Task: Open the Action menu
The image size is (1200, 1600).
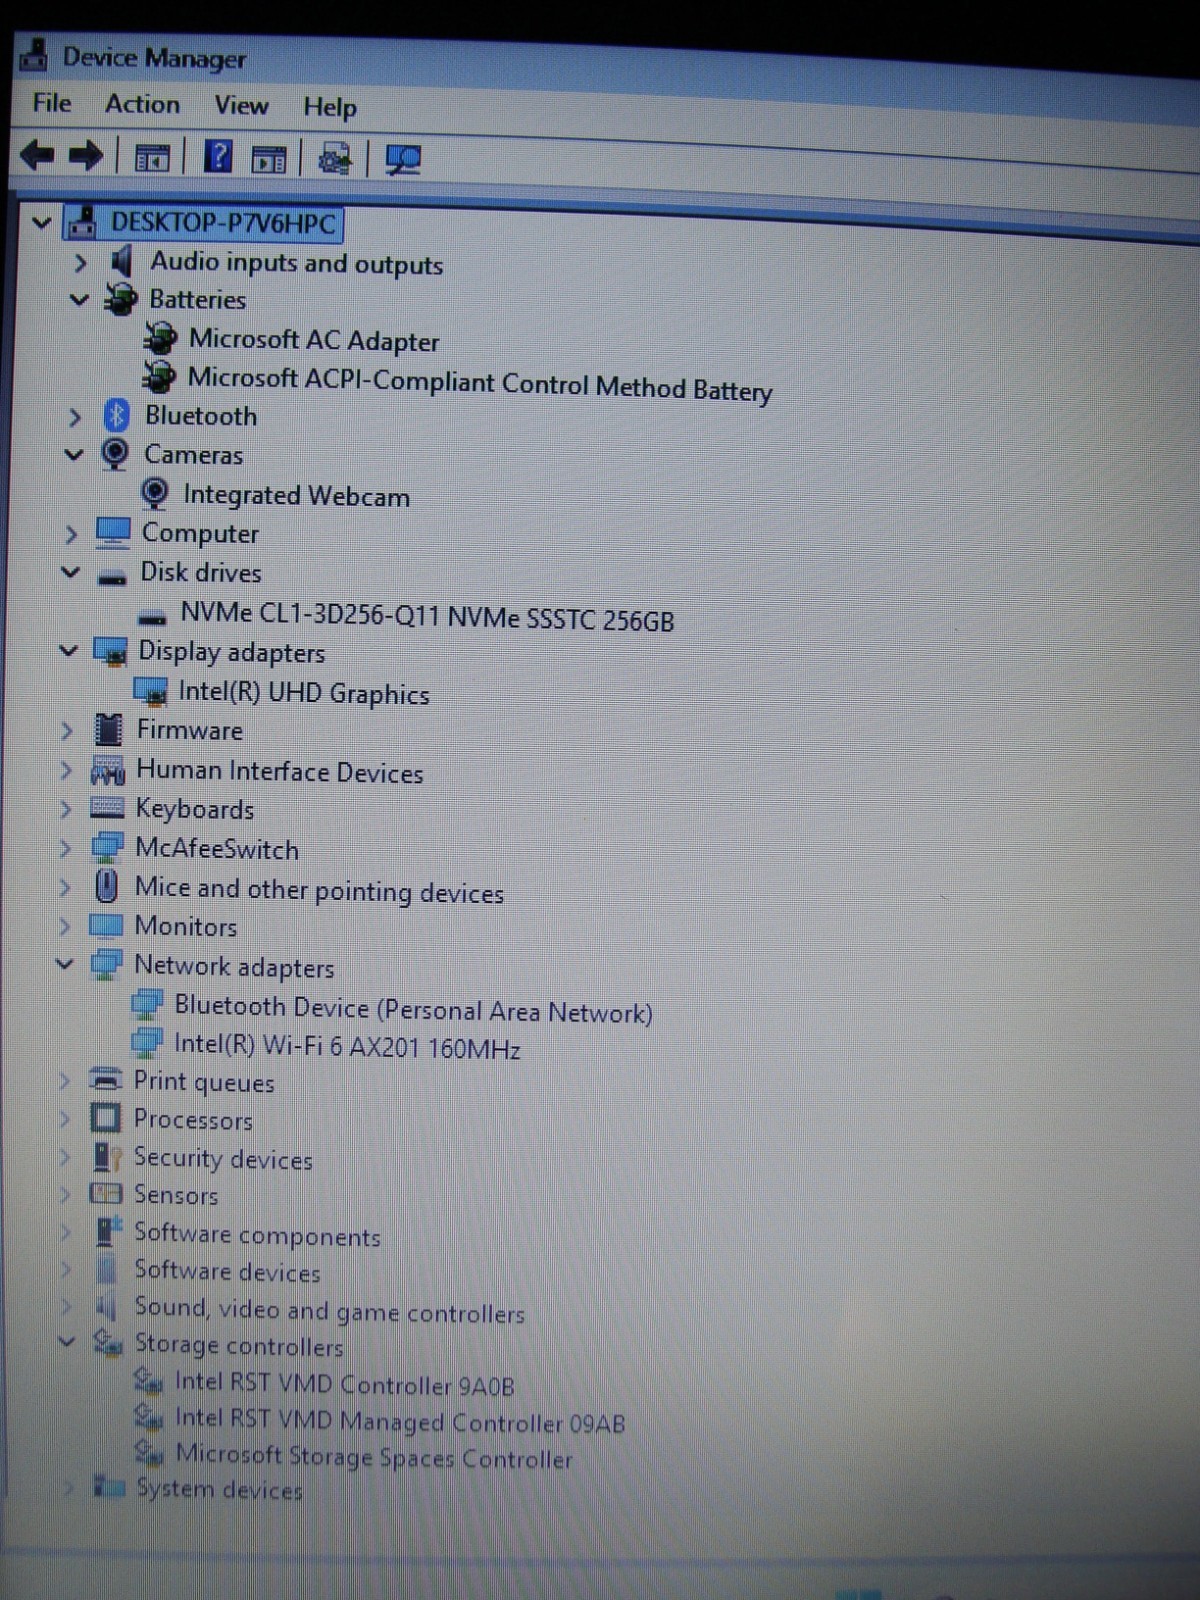Action: click(143, 104)
